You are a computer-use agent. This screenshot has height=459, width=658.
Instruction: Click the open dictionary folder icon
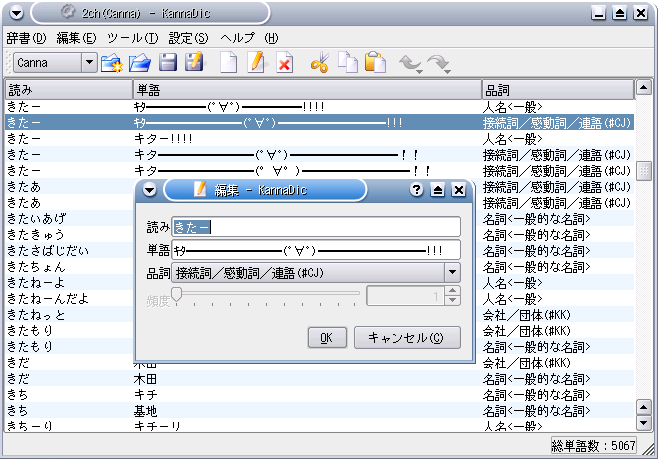(x=140, y=63)
